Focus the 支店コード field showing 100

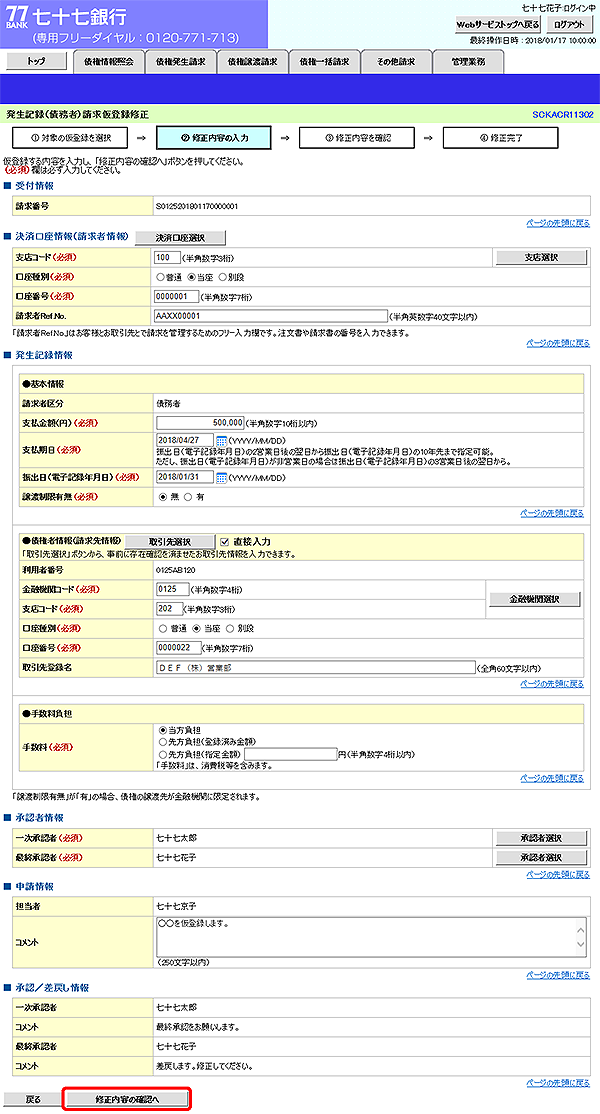[x=167, y=257]
